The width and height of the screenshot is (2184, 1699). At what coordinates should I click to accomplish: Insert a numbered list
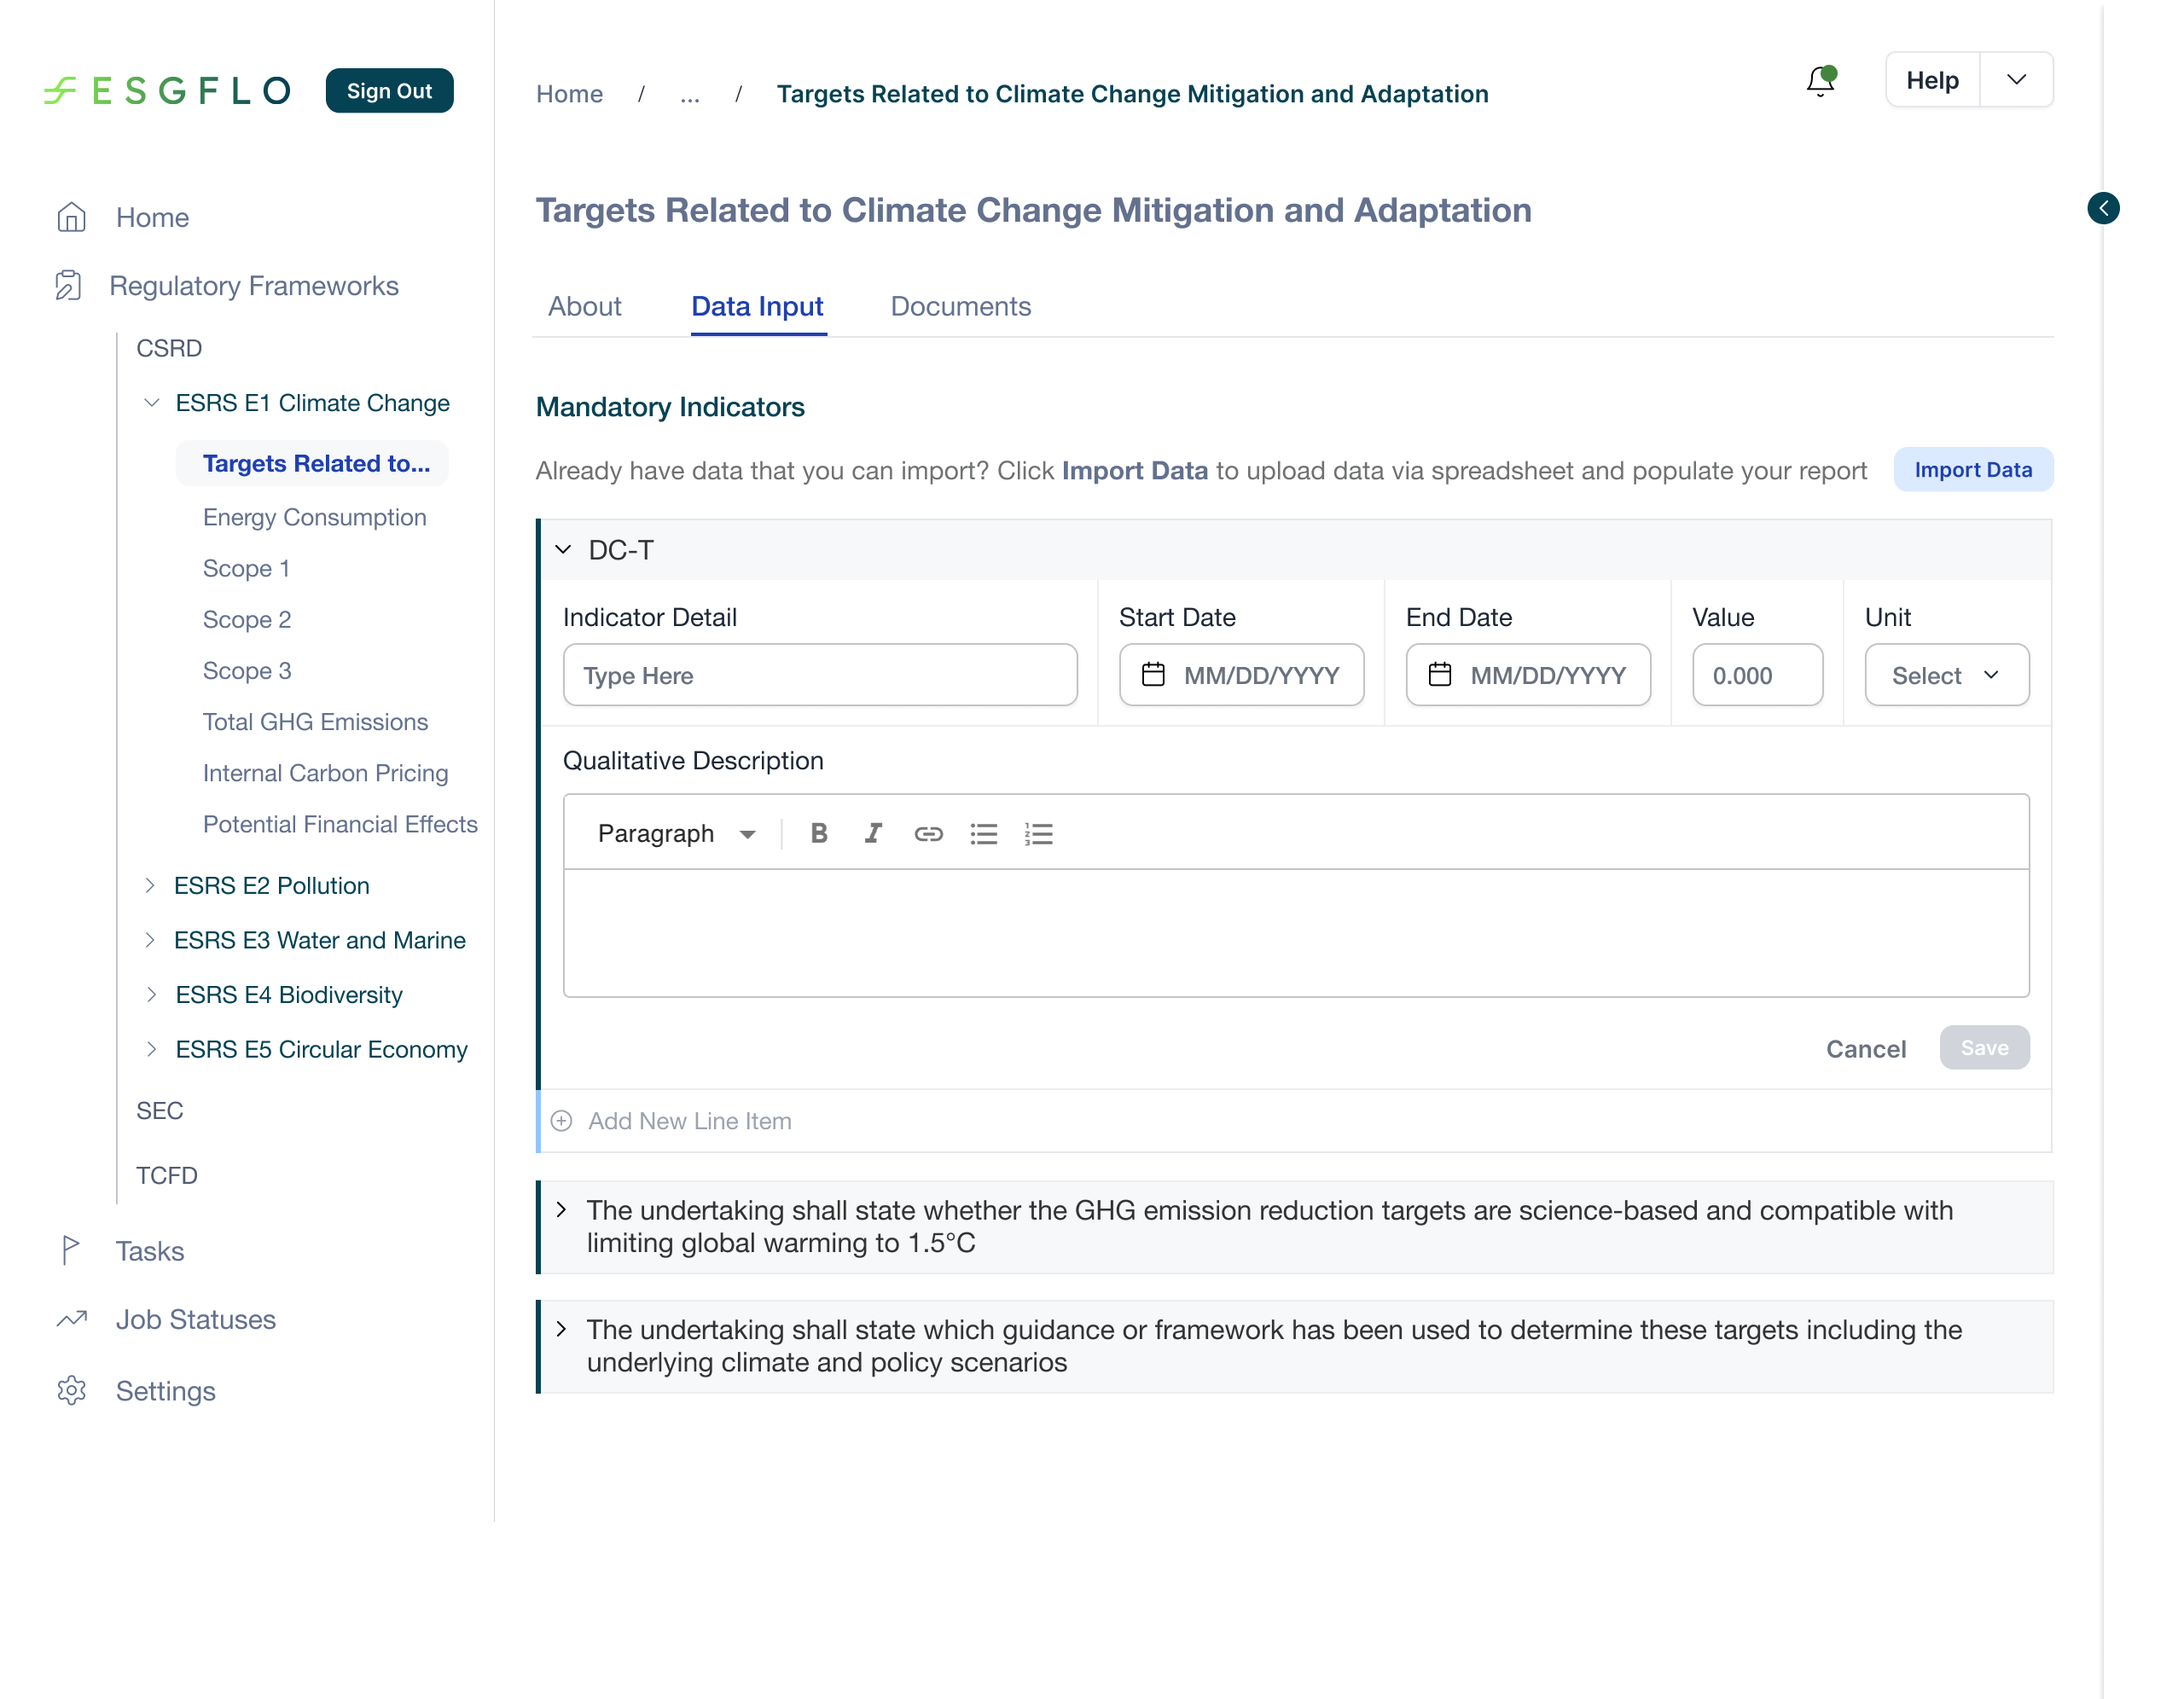[x=1038, y=833]
